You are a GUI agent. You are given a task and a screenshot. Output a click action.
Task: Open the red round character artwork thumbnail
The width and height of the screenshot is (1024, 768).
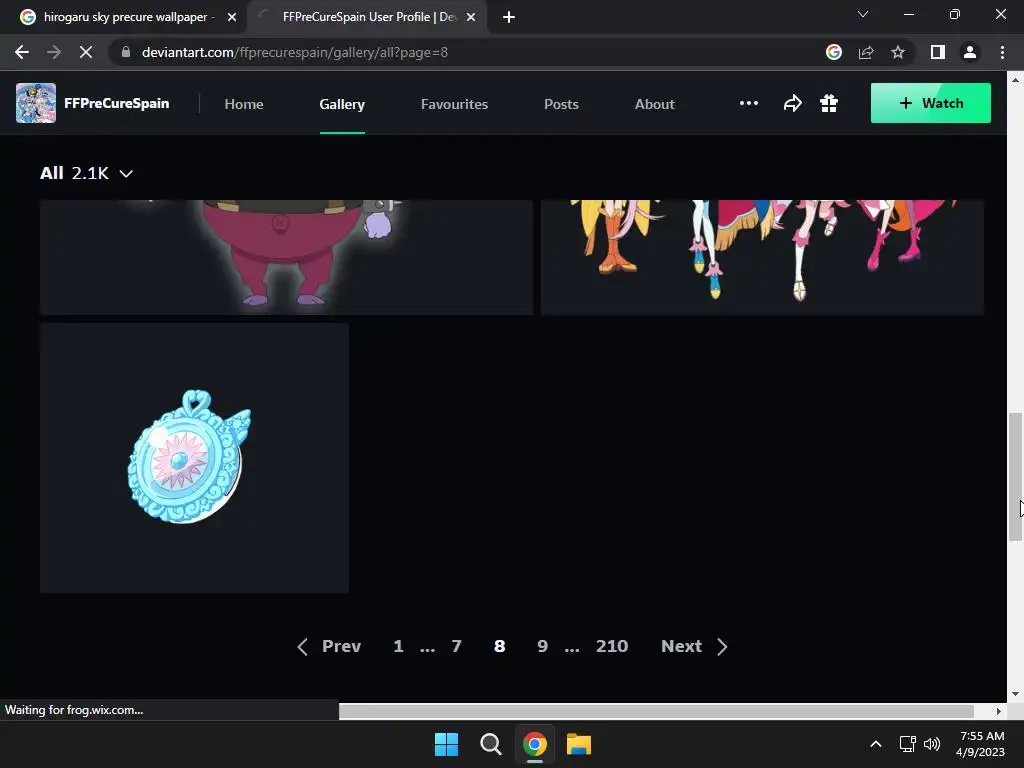click(x=286, y=257)
